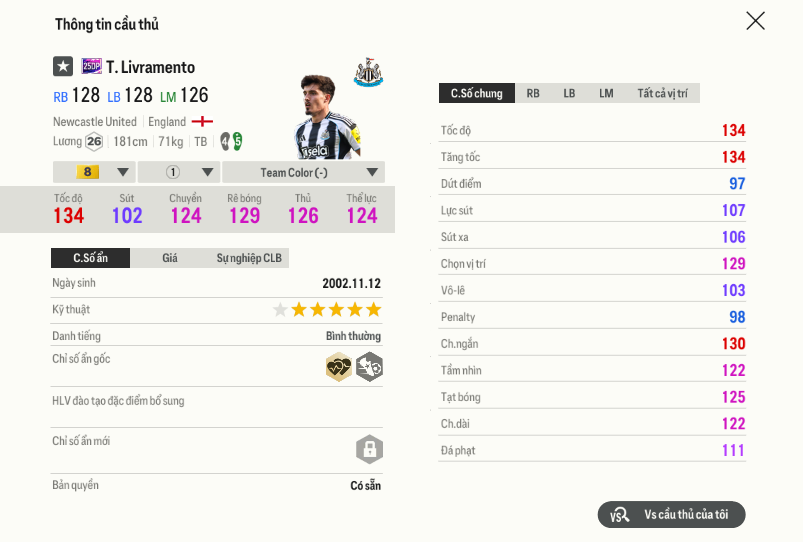This screenshot has width=803, height=542.
Task: Select the RB position stats tab
Action: point(533,93)
